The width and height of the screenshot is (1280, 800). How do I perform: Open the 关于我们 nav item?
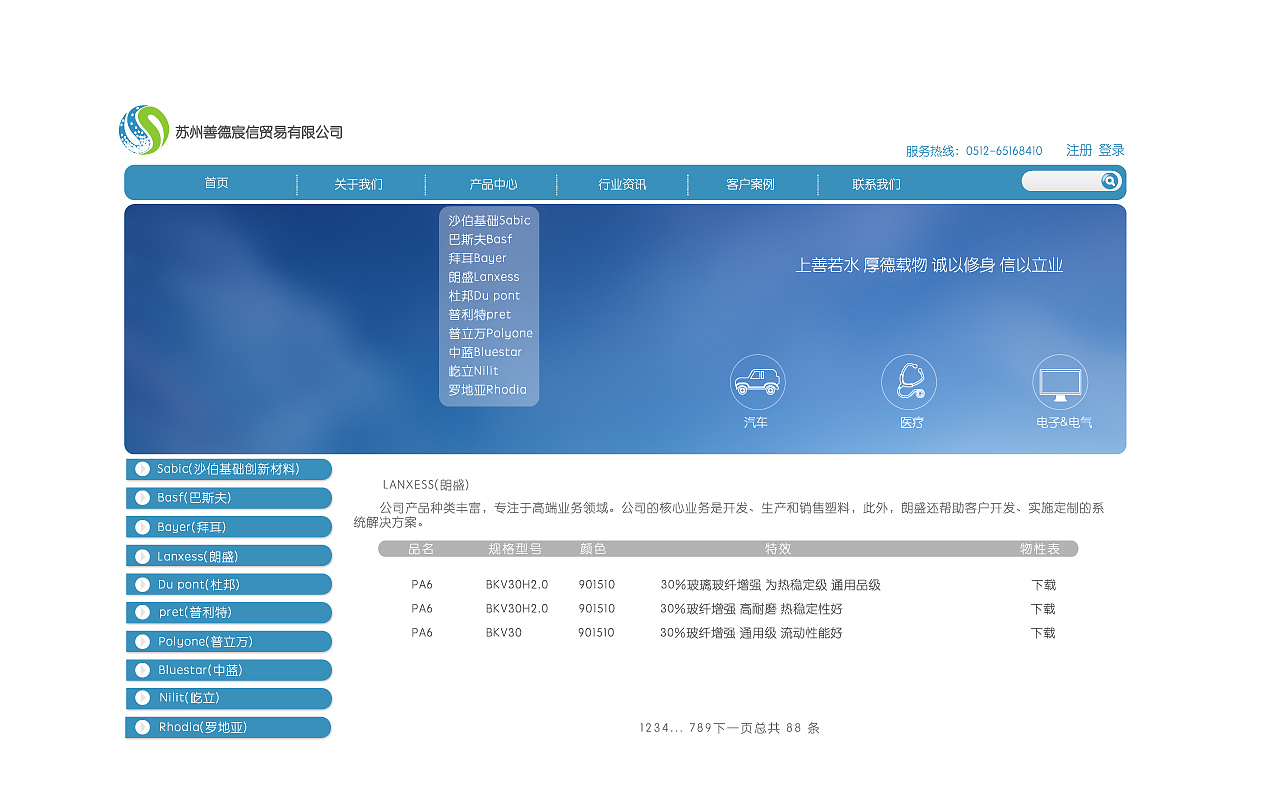point(358,184)
